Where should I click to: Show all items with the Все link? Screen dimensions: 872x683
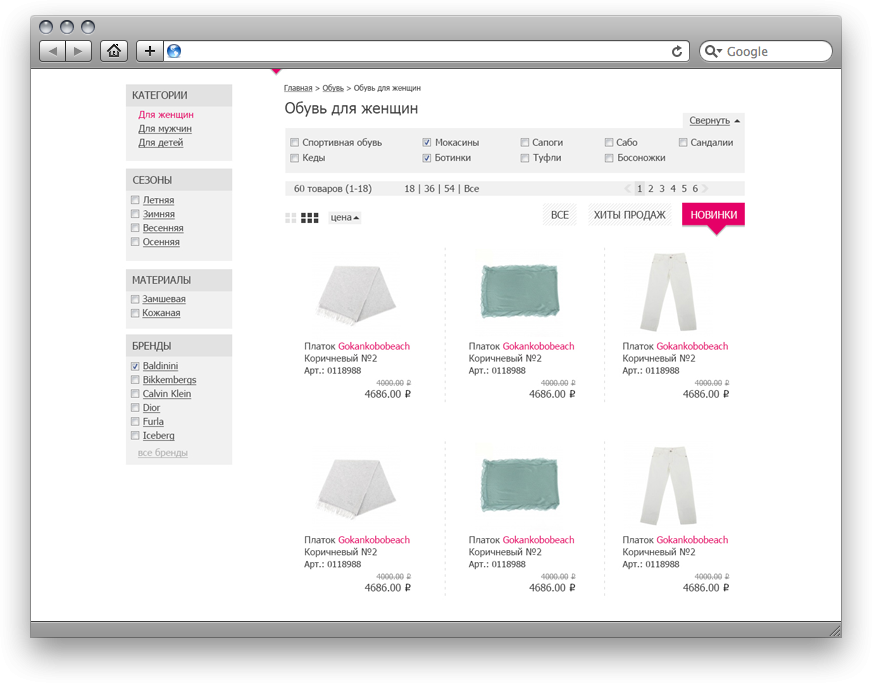pyautogui.click(x=472, y=189)
